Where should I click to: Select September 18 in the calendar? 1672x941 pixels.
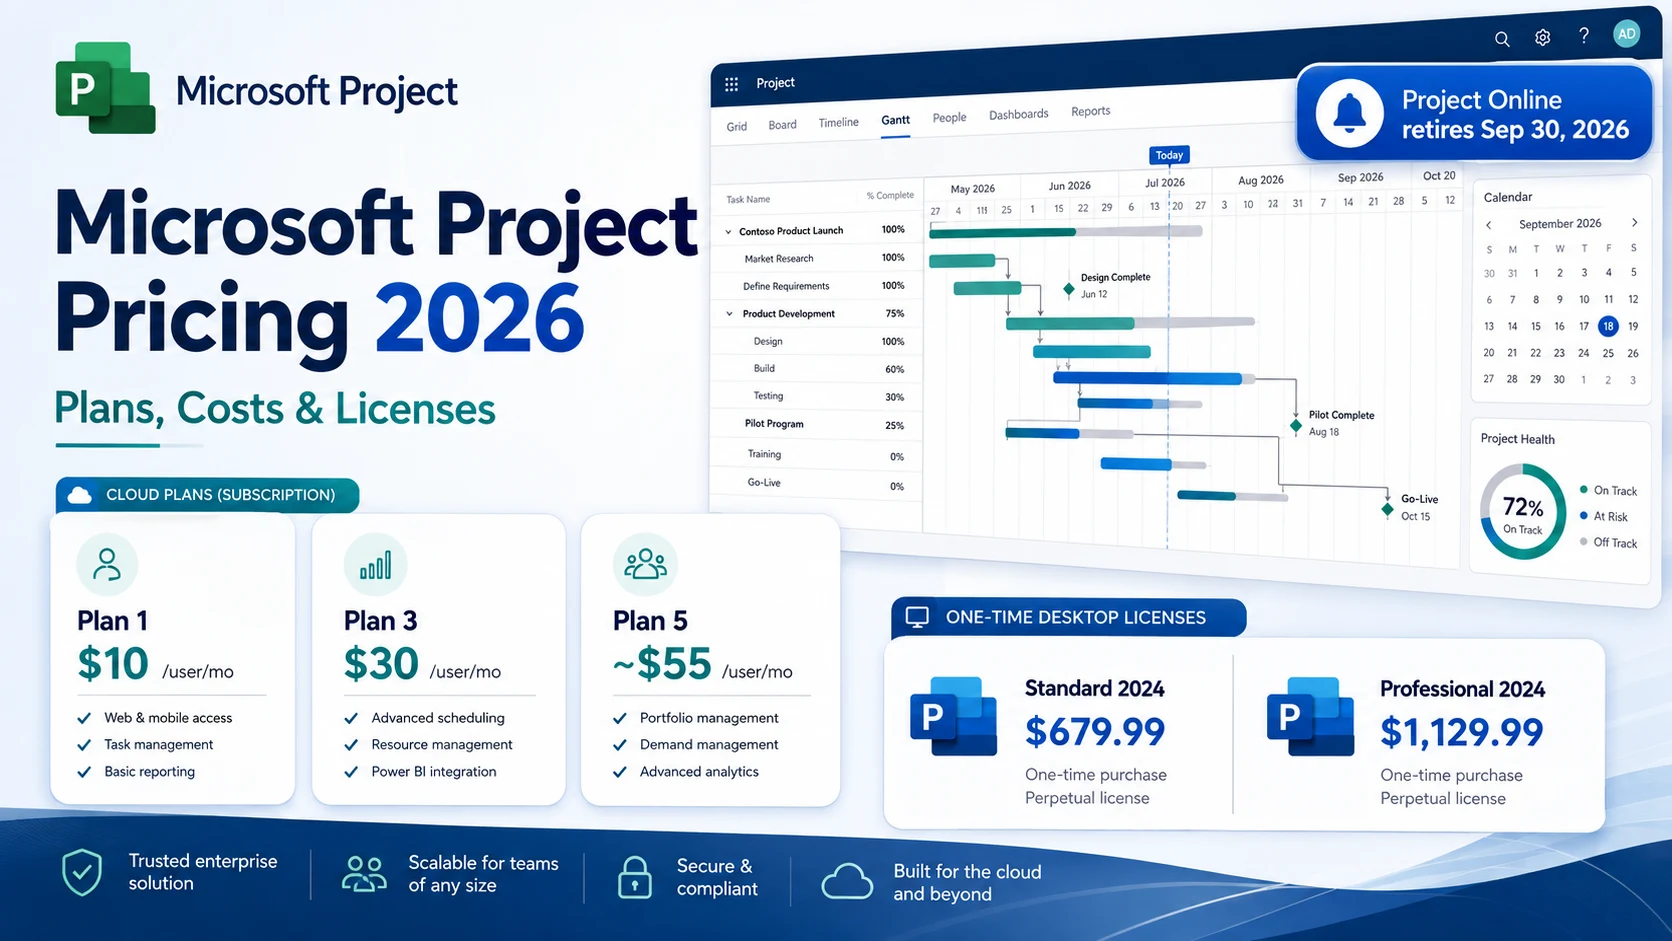point(1608,326)
